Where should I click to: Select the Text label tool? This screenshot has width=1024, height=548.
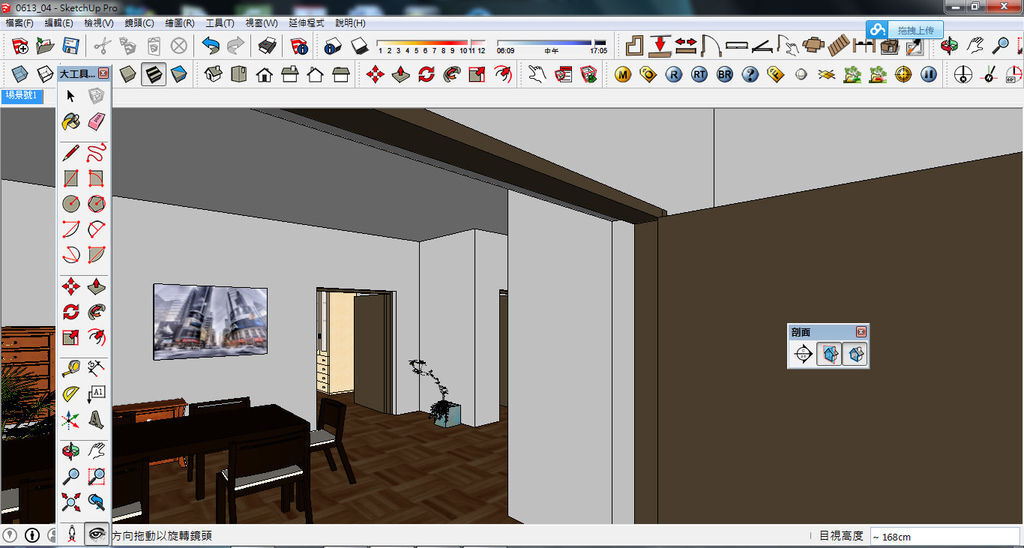coord(97,394)
